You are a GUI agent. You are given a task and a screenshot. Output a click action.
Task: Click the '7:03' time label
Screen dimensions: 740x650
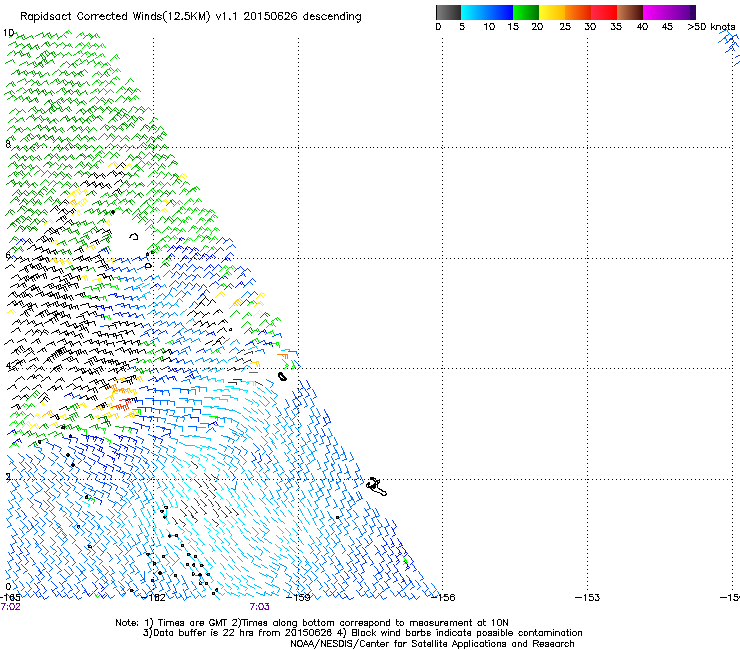point(260,607)
